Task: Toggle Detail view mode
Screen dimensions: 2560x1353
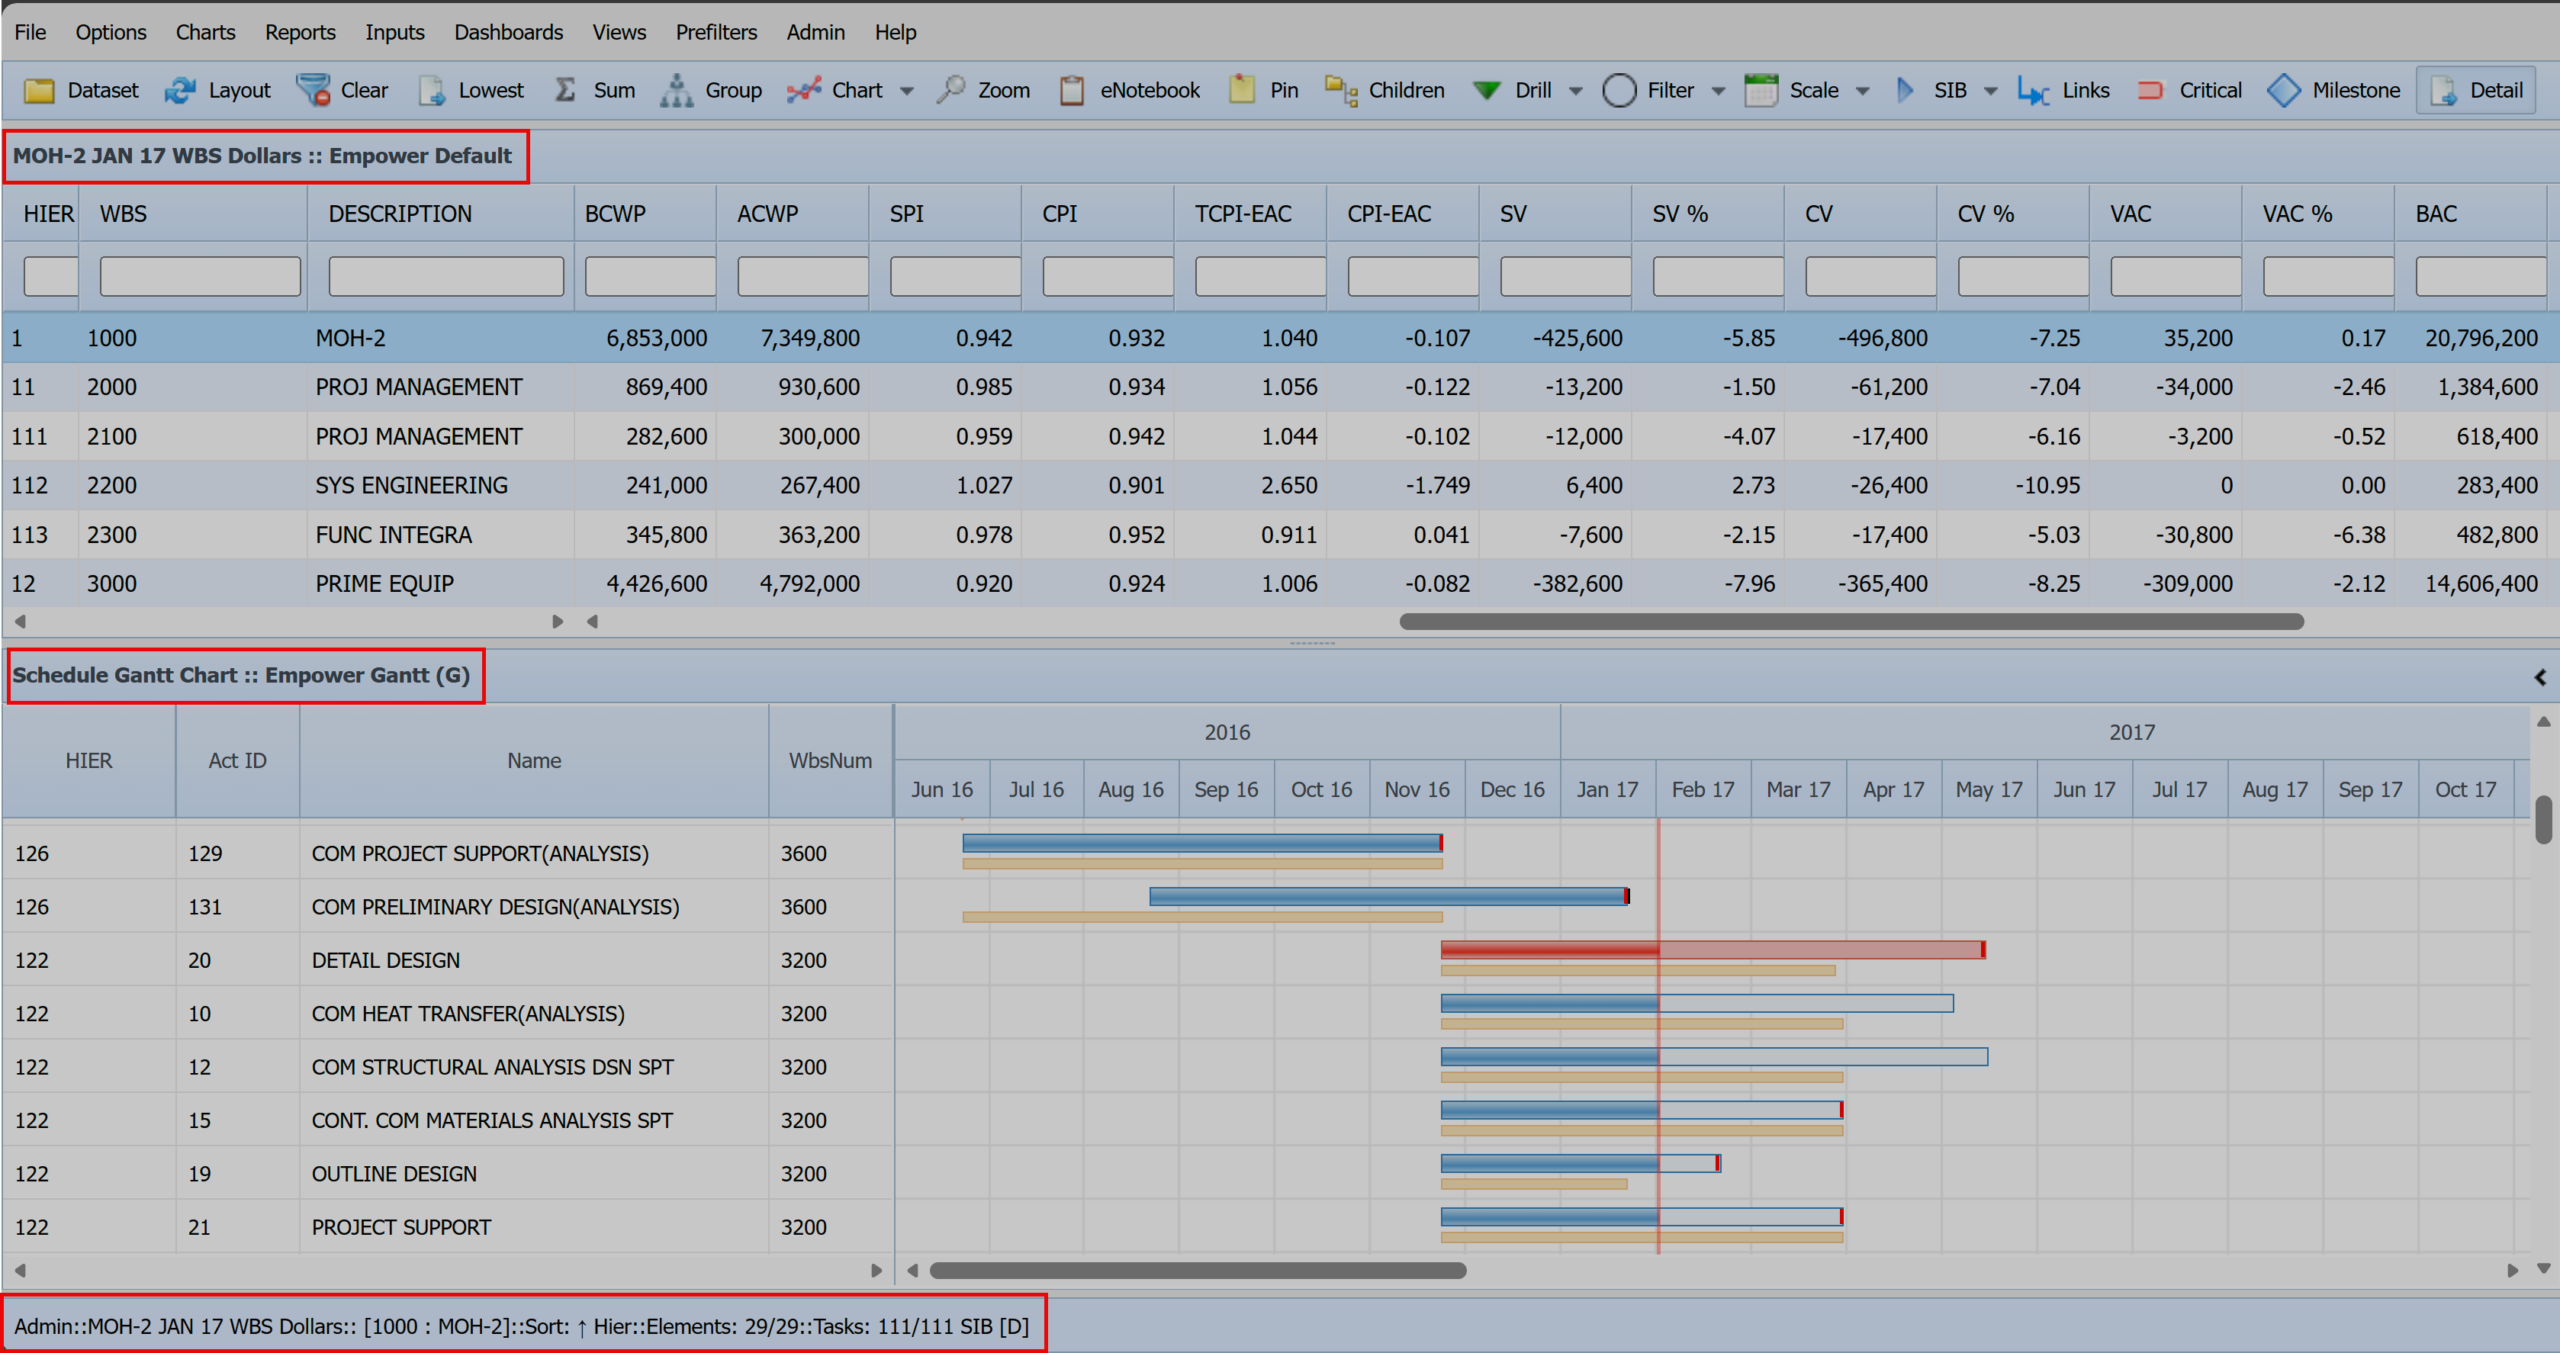Action: 2477,90
